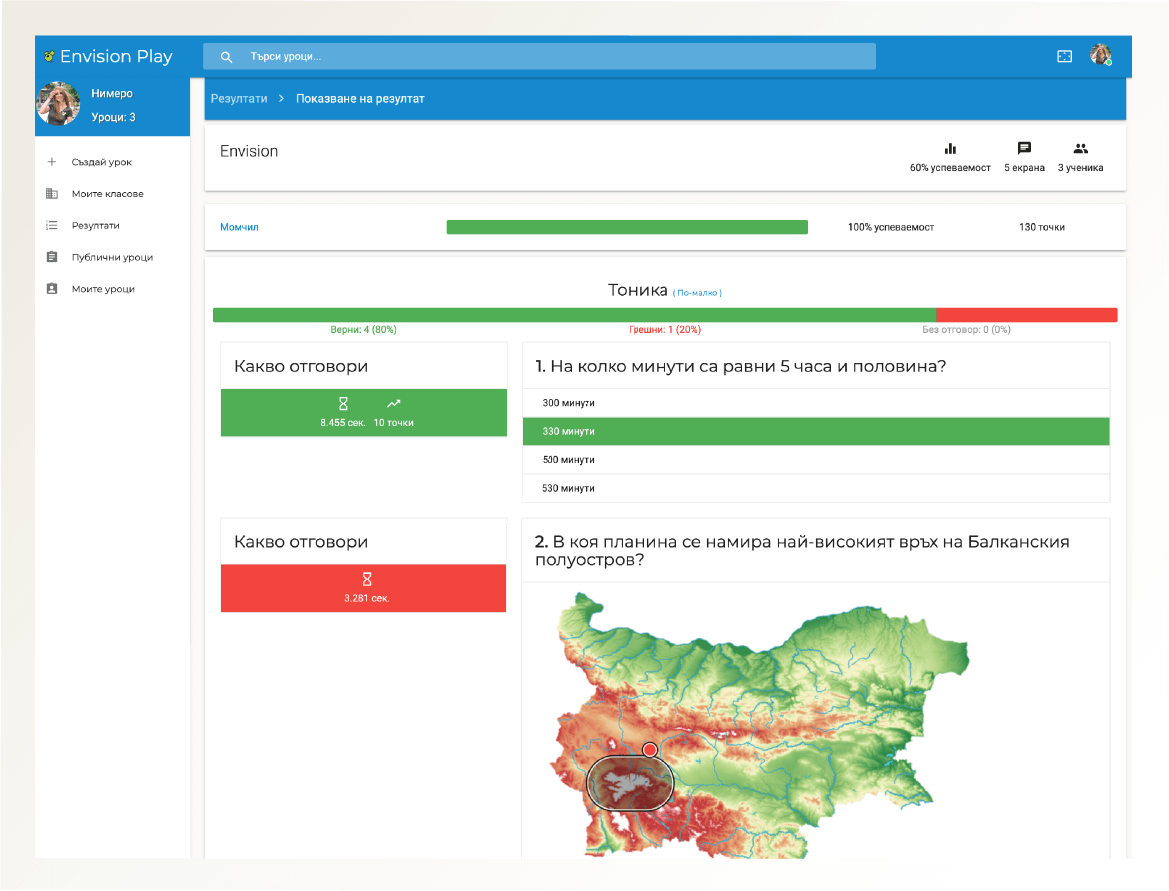Open student Момчил link
Viewport: 1169px width, 891px height.
pos(239,227)
